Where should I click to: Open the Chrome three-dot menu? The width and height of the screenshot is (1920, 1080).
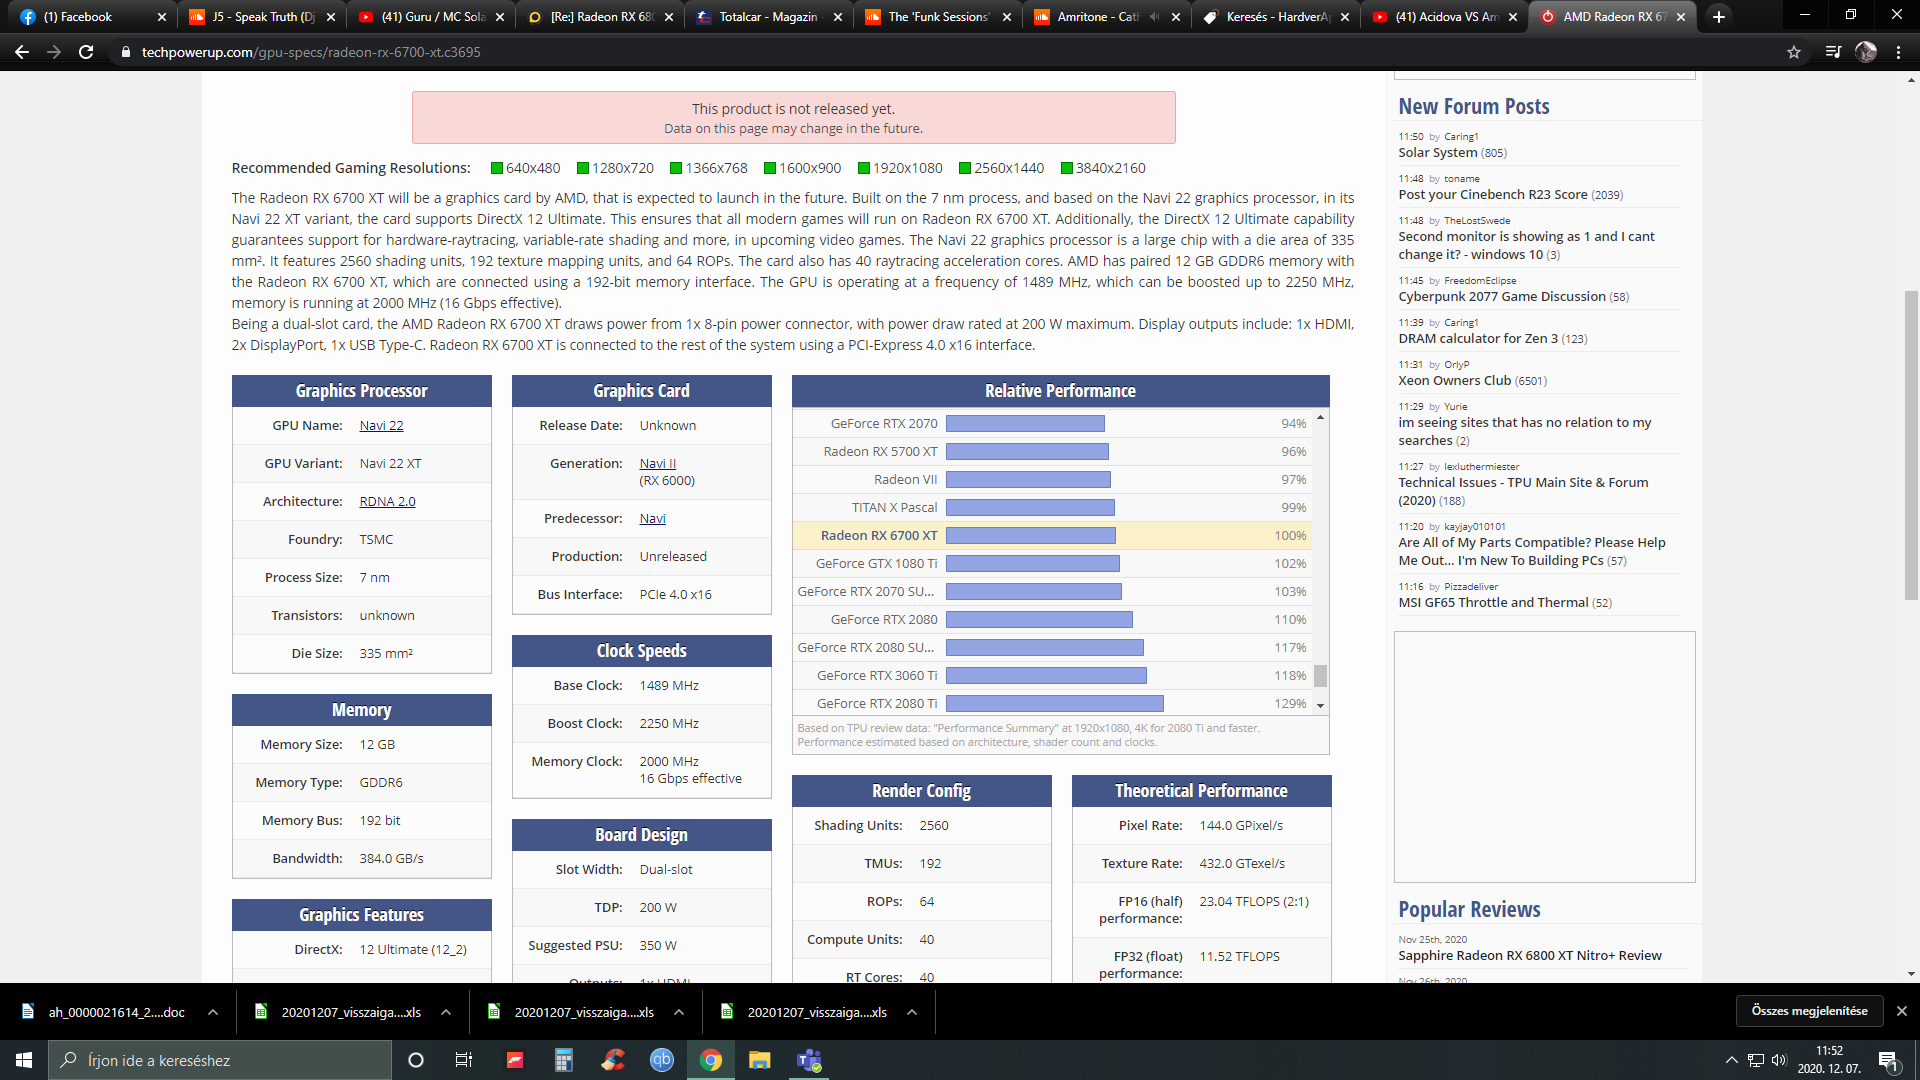coord(1898,52)
